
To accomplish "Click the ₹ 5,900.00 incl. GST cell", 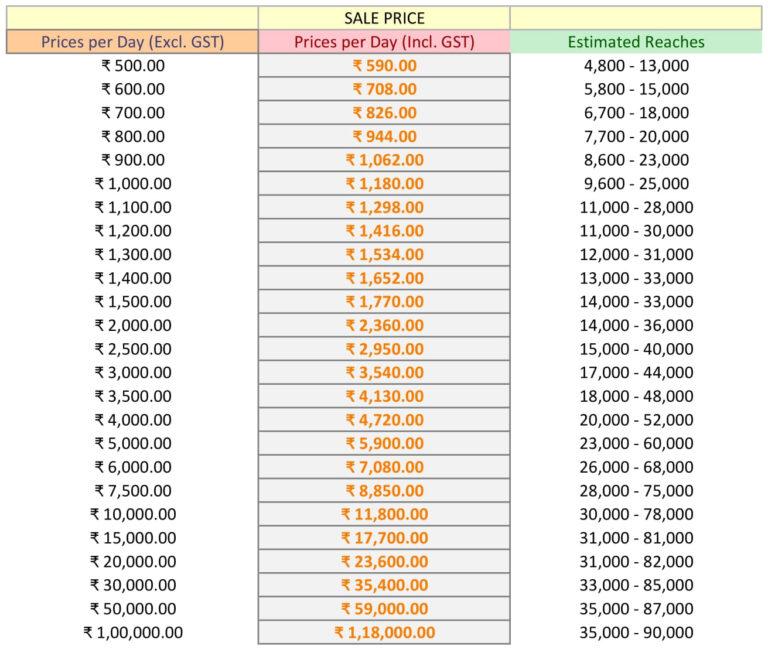I will point(384,443).
